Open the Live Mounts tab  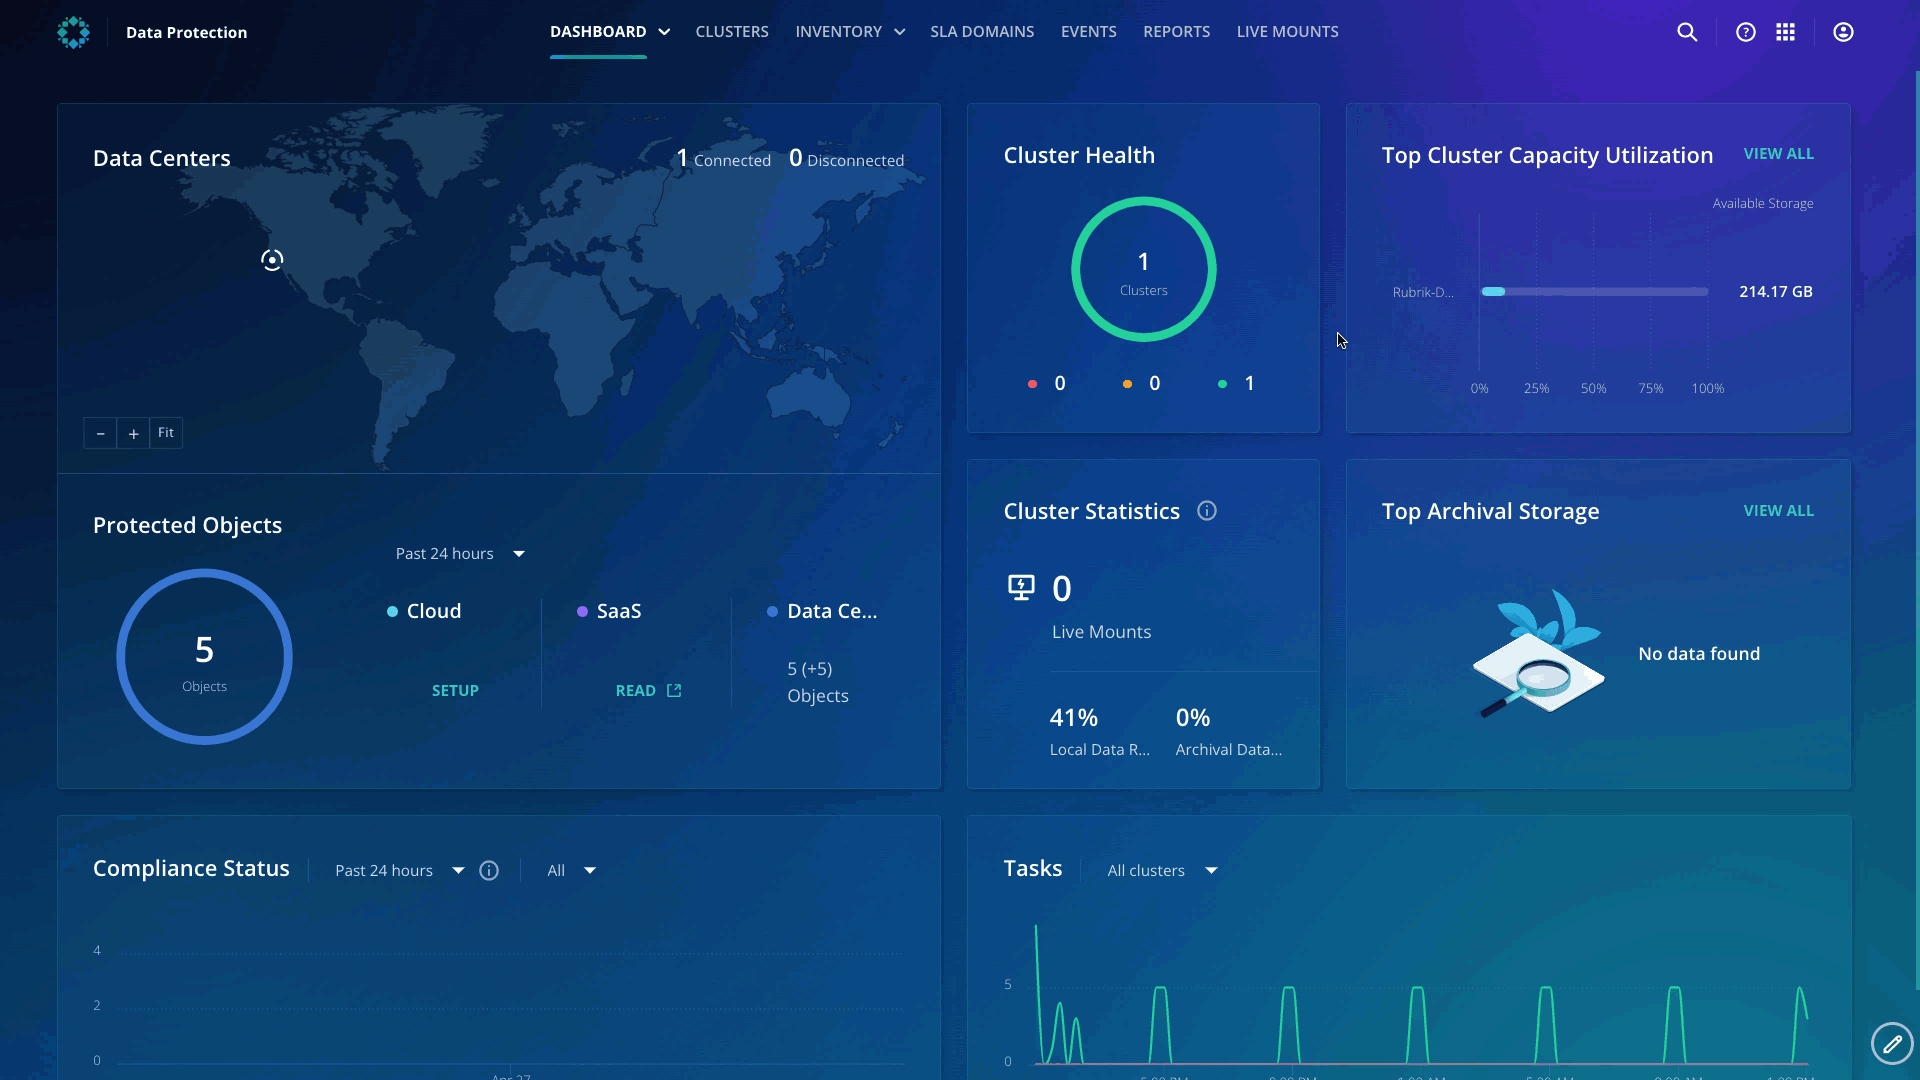[x=1287, y=32]
